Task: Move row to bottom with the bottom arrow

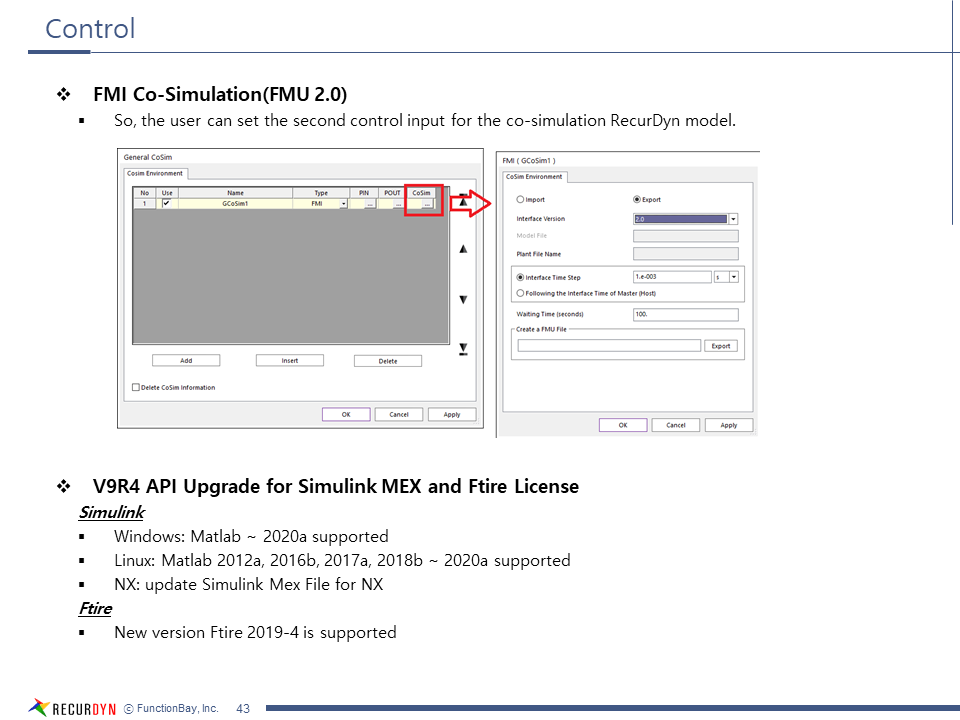Action: pyautogui.click(x=463, y=348)
